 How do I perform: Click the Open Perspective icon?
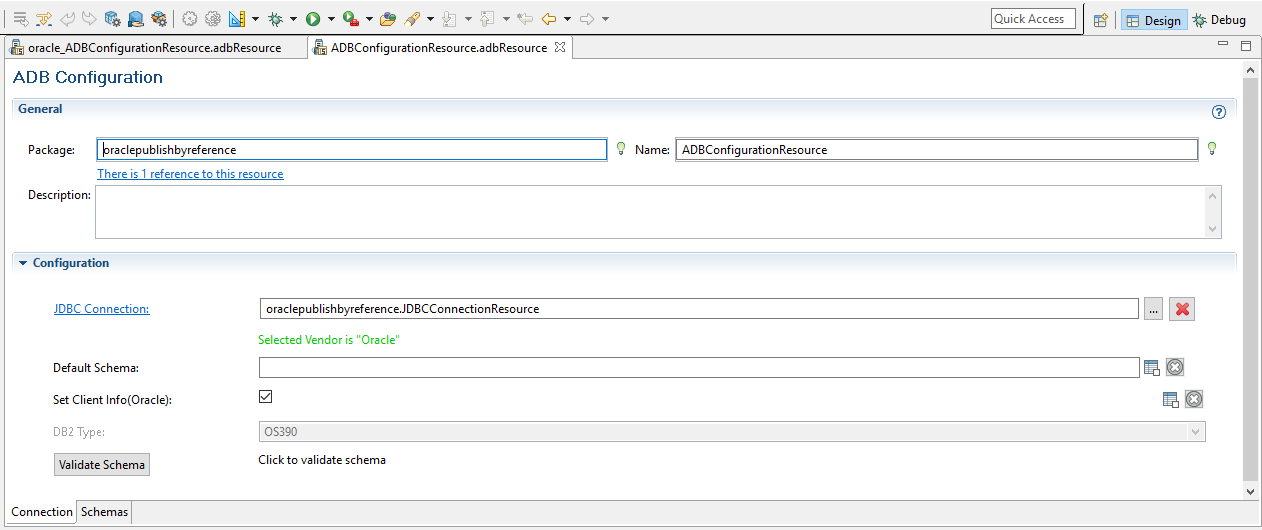coord(1100,20)
